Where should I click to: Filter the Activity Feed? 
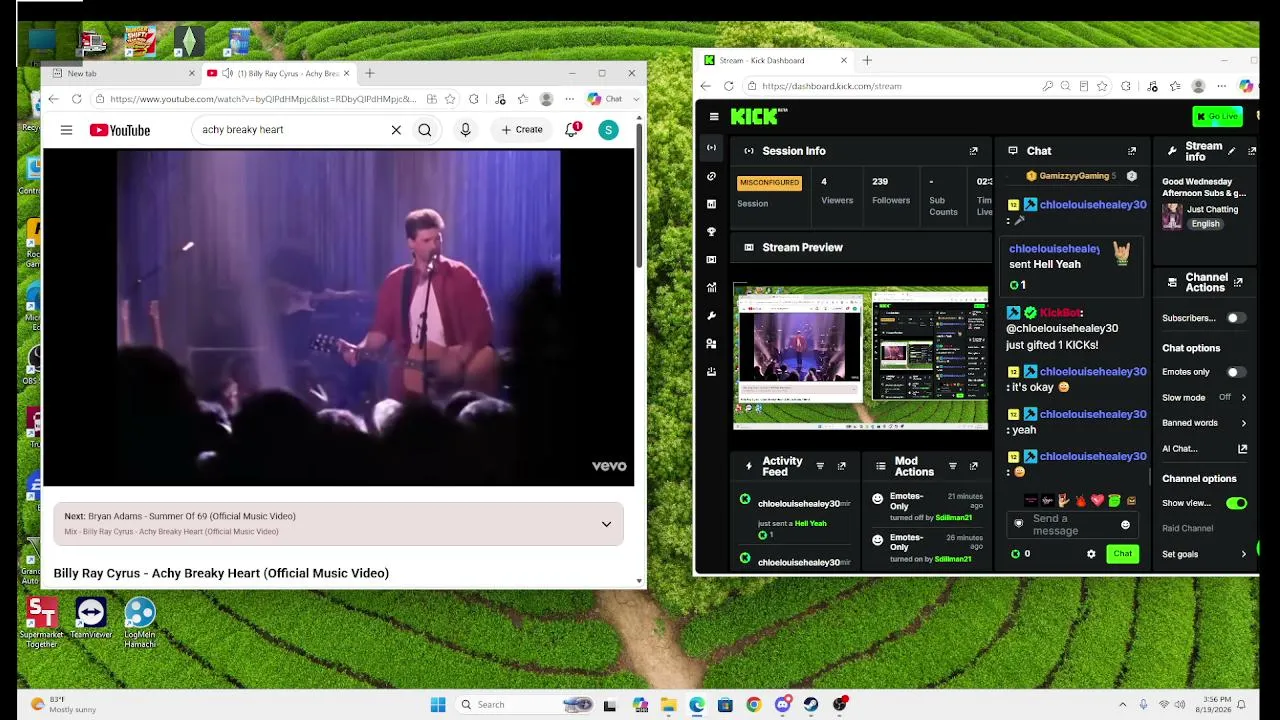pyautogui.click(x=820, y=466)
